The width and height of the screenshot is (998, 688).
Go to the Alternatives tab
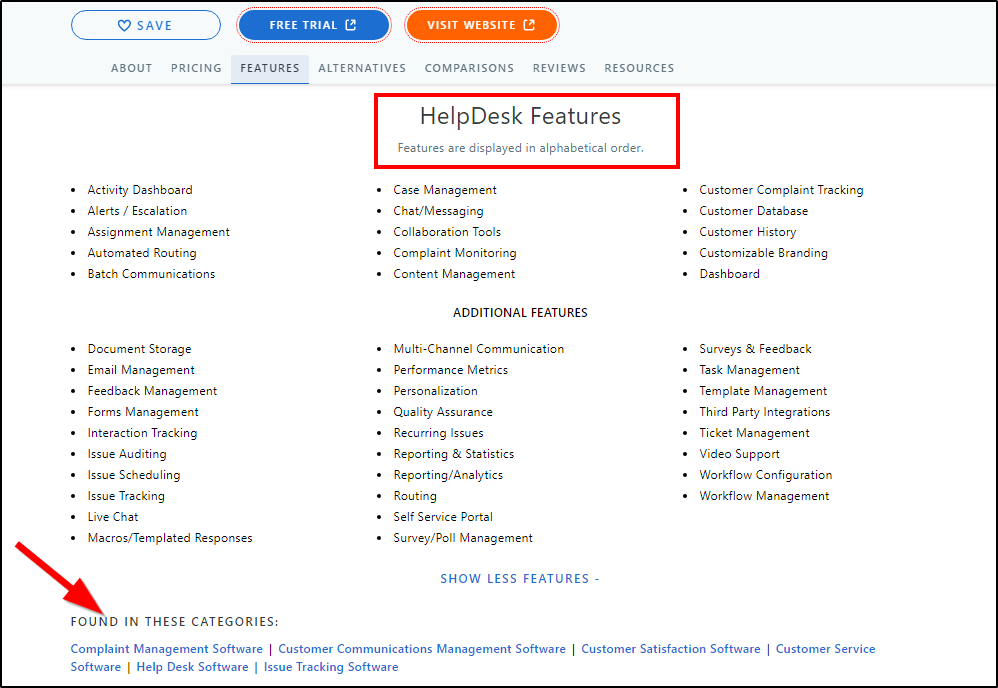pos(362,68)
